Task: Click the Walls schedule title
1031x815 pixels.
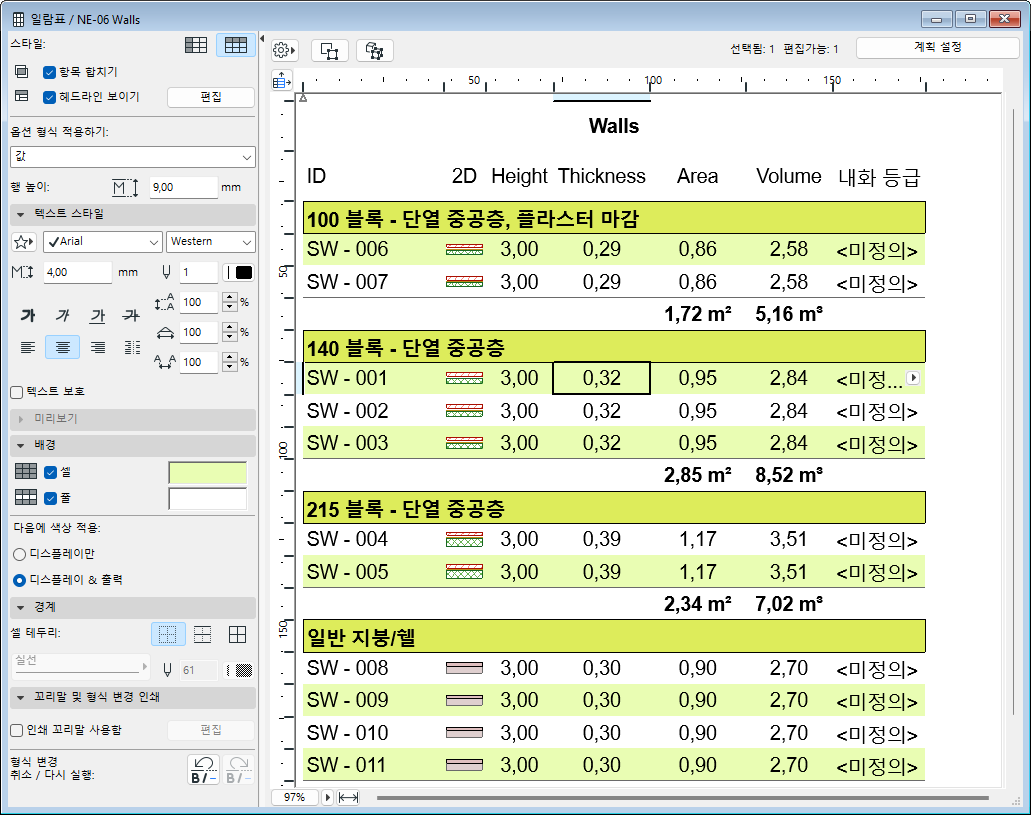Action: coord(613,126)
